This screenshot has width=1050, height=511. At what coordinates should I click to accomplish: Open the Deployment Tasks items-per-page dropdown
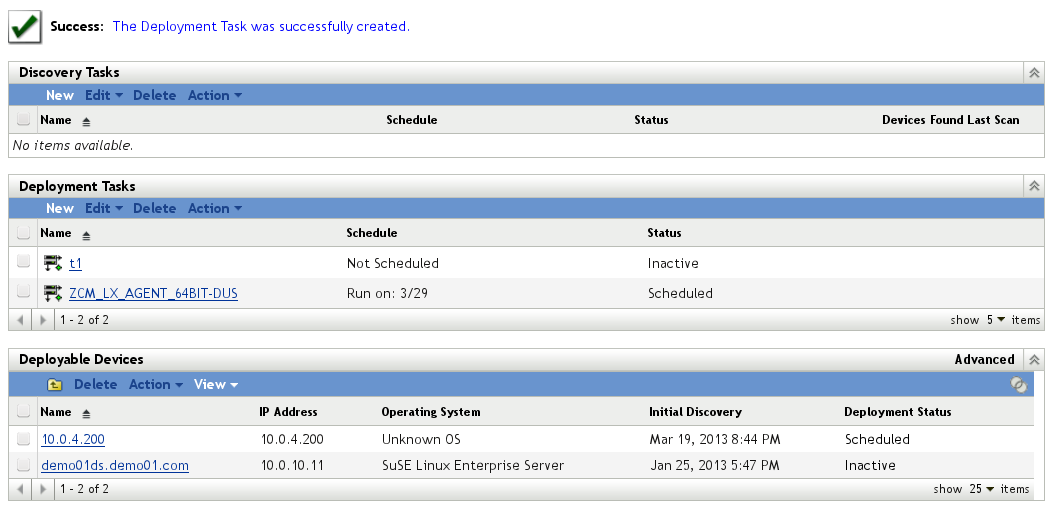tap(995, 320)
